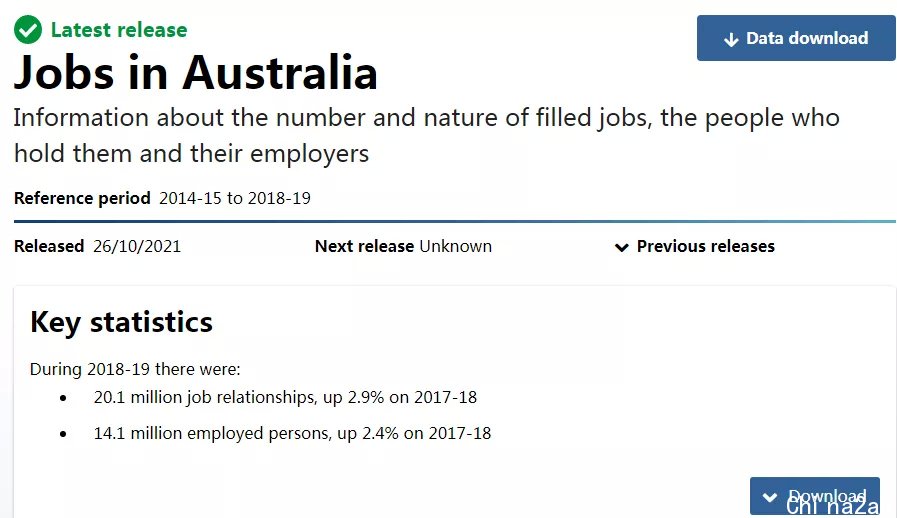The height and width of the screenshot is (518, 897).
Task: Click the Latest release label
Action: pos(119,30)
